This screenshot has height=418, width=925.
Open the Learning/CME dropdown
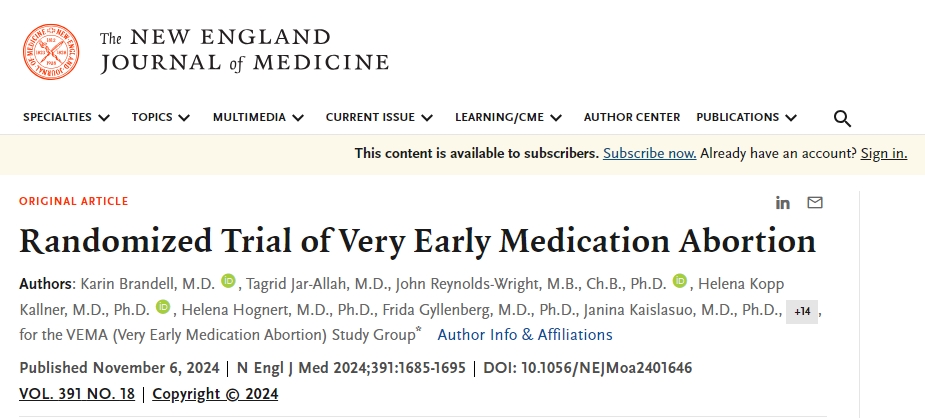click(508, 117)
